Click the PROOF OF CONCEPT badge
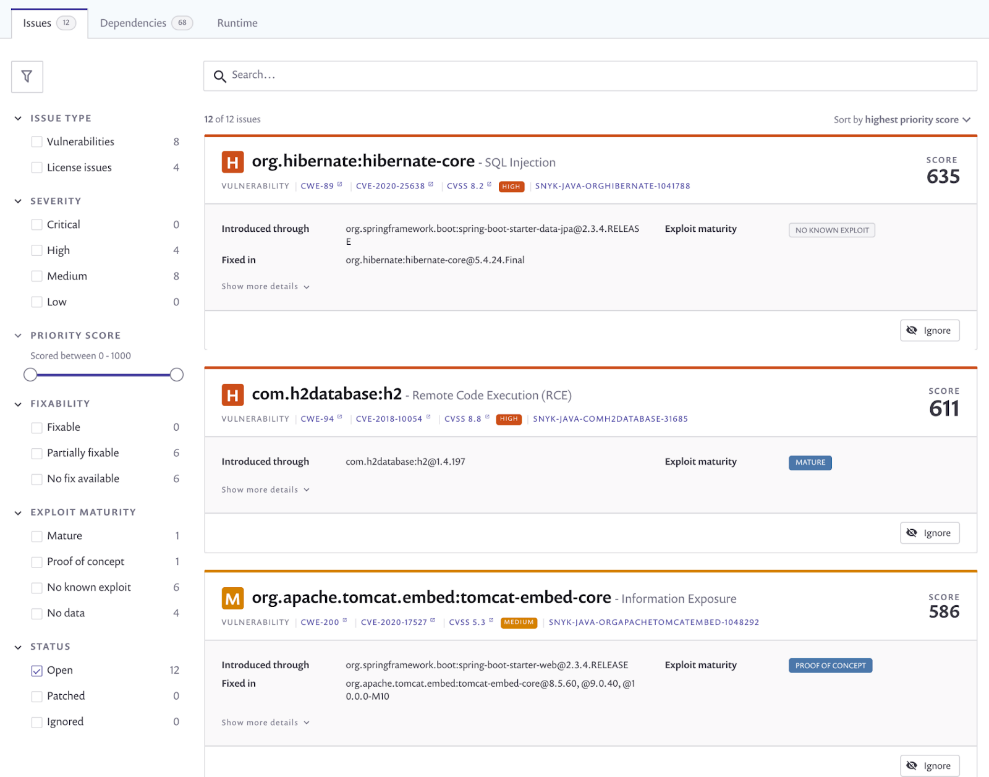989x777 pixels. tap(830, 665)
